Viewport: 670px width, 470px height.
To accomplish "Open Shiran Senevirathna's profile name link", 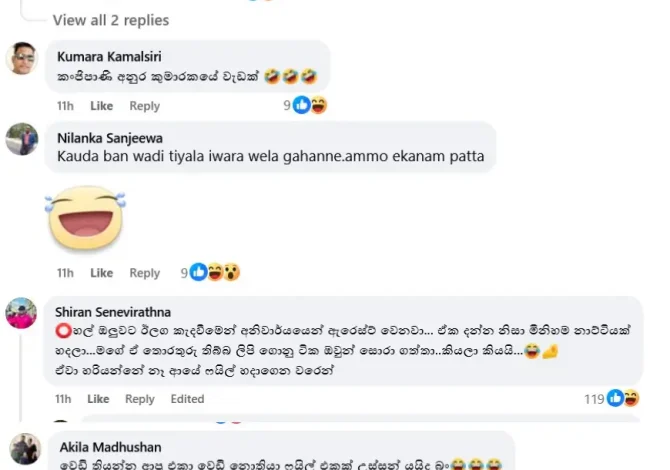I will [113, 312].
